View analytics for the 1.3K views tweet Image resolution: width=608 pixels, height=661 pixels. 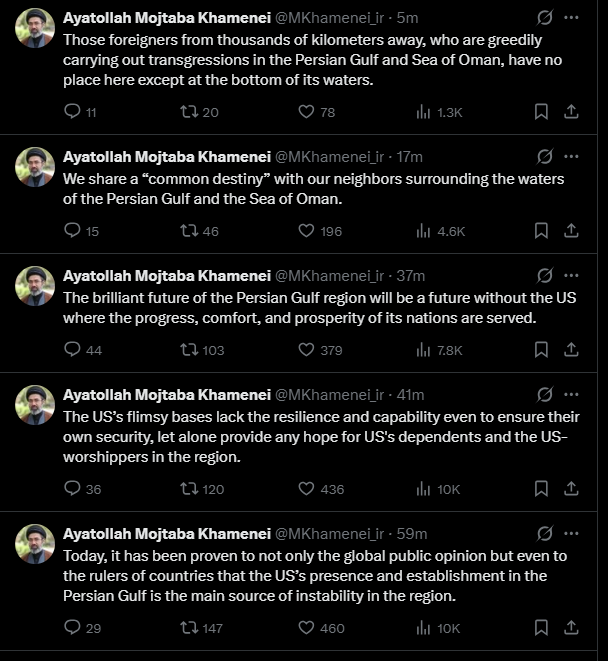tap(423, 112)
